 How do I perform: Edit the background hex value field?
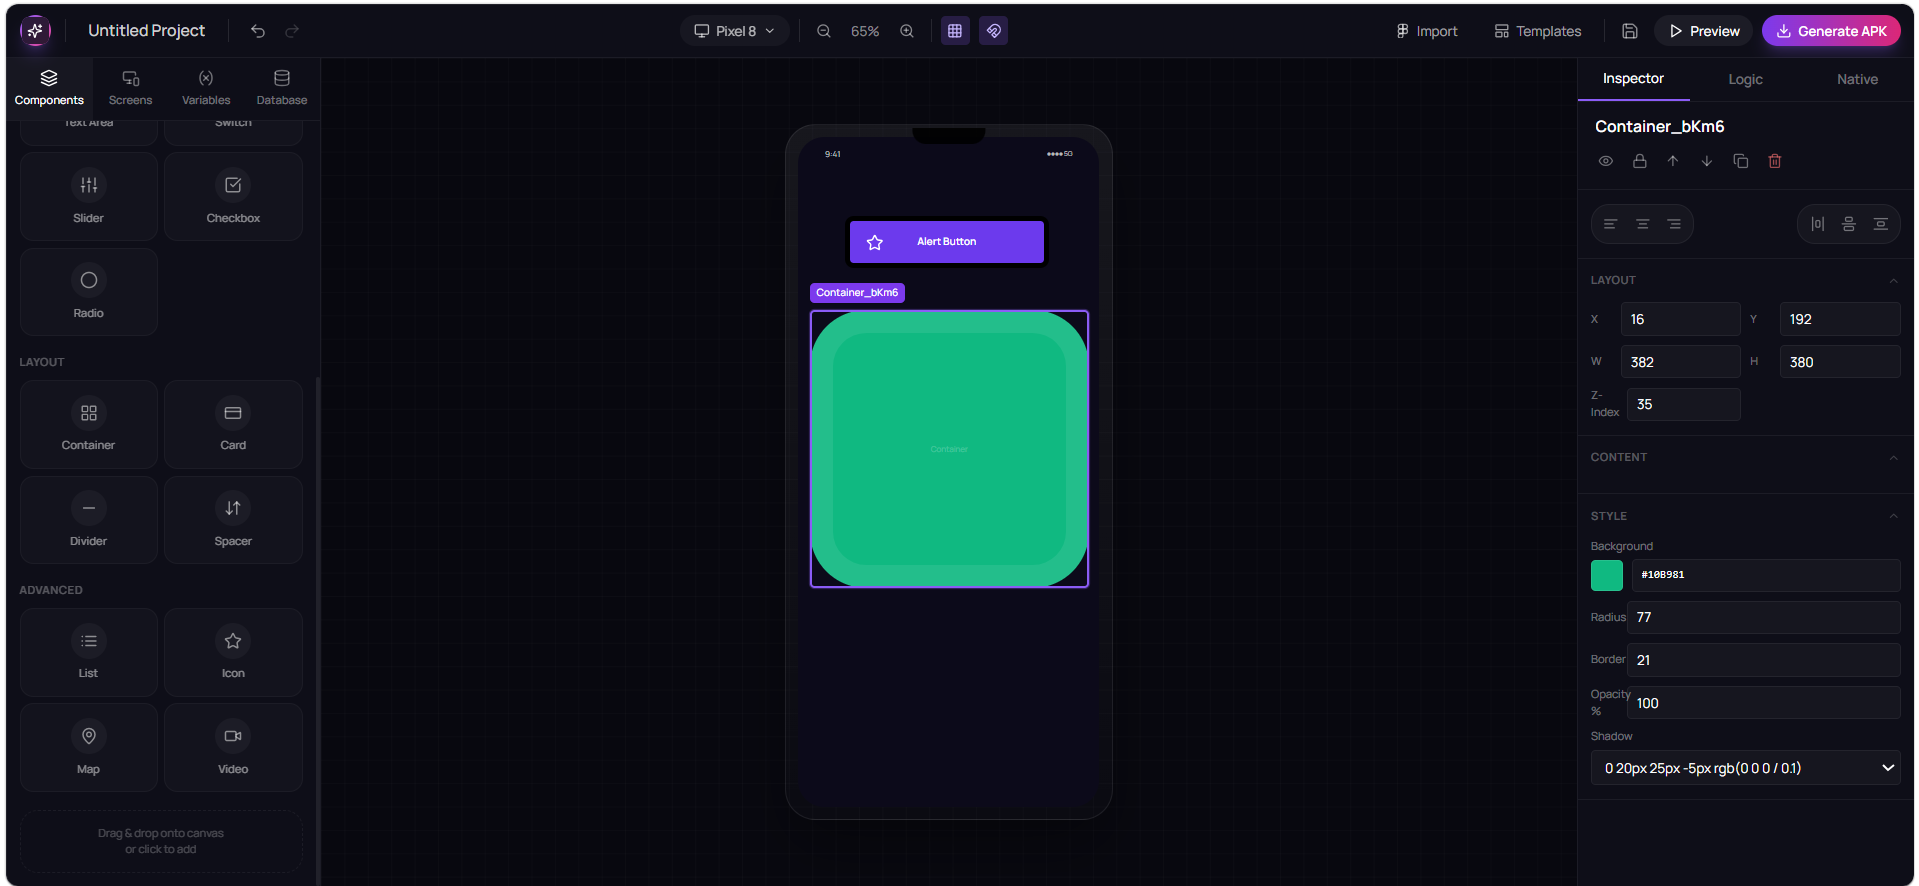coord(1766,575)
